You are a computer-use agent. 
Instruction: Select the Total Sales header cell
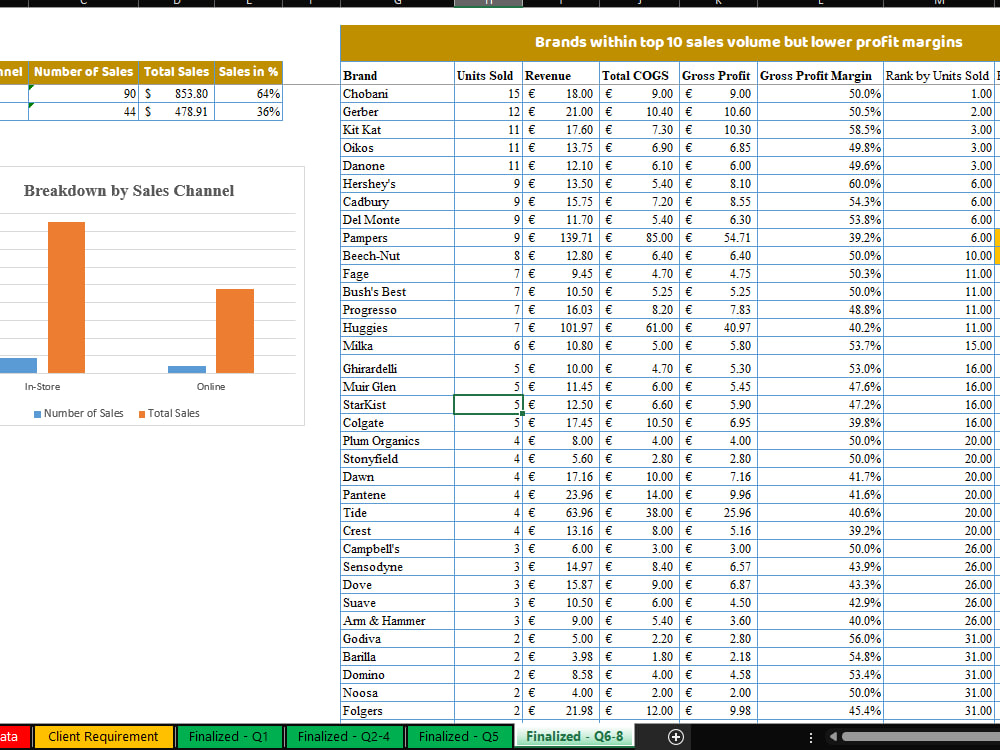[177, 72]
